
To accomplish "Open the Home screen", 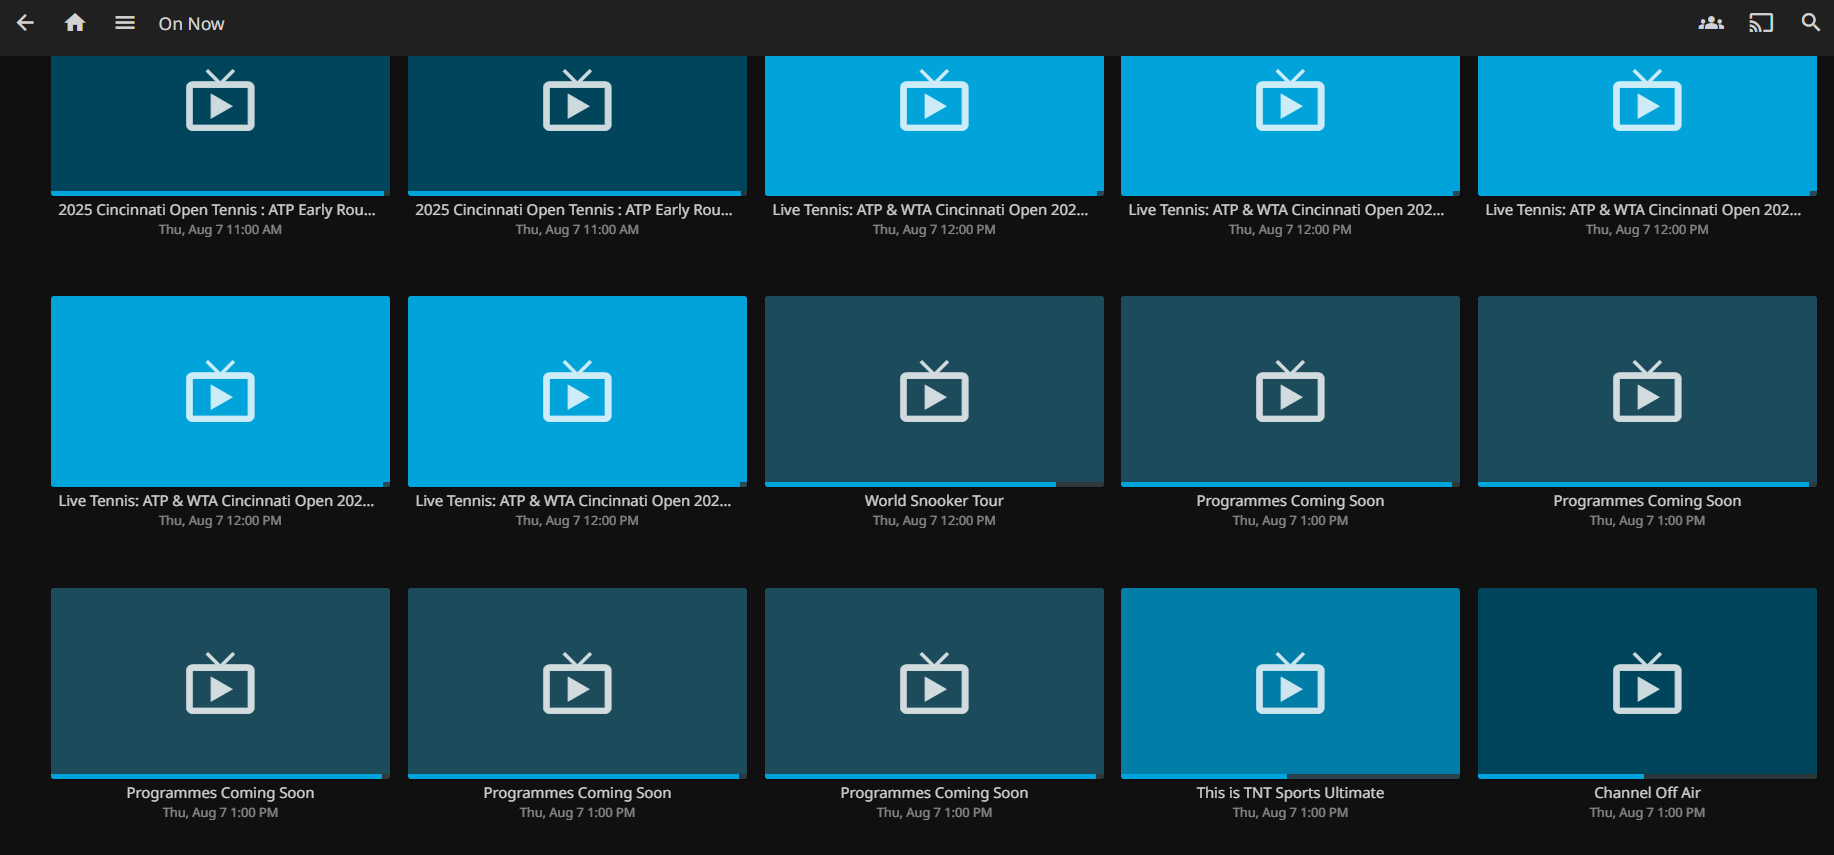I will point(75,23).
